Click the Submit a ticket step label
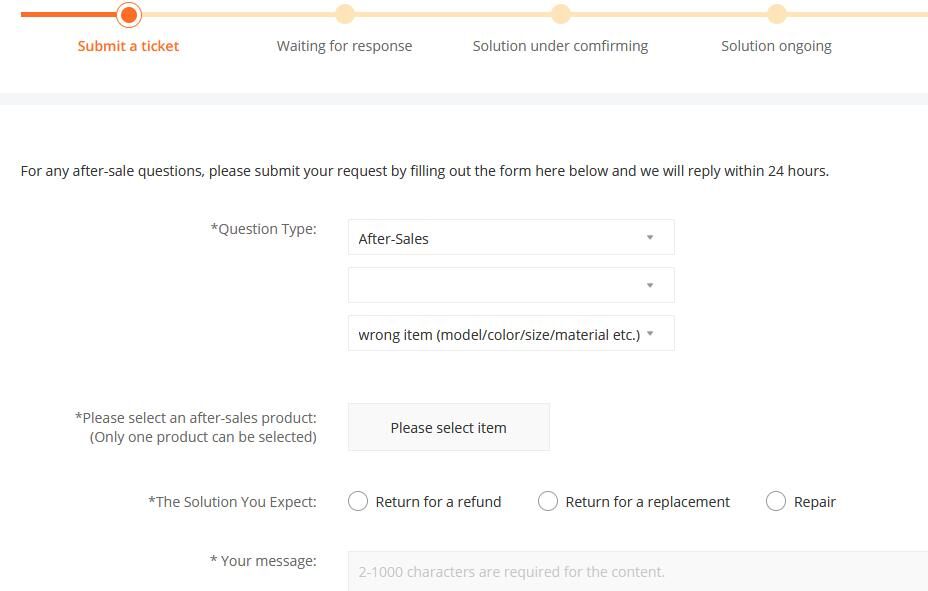The image size is (928, 591). 128,46
